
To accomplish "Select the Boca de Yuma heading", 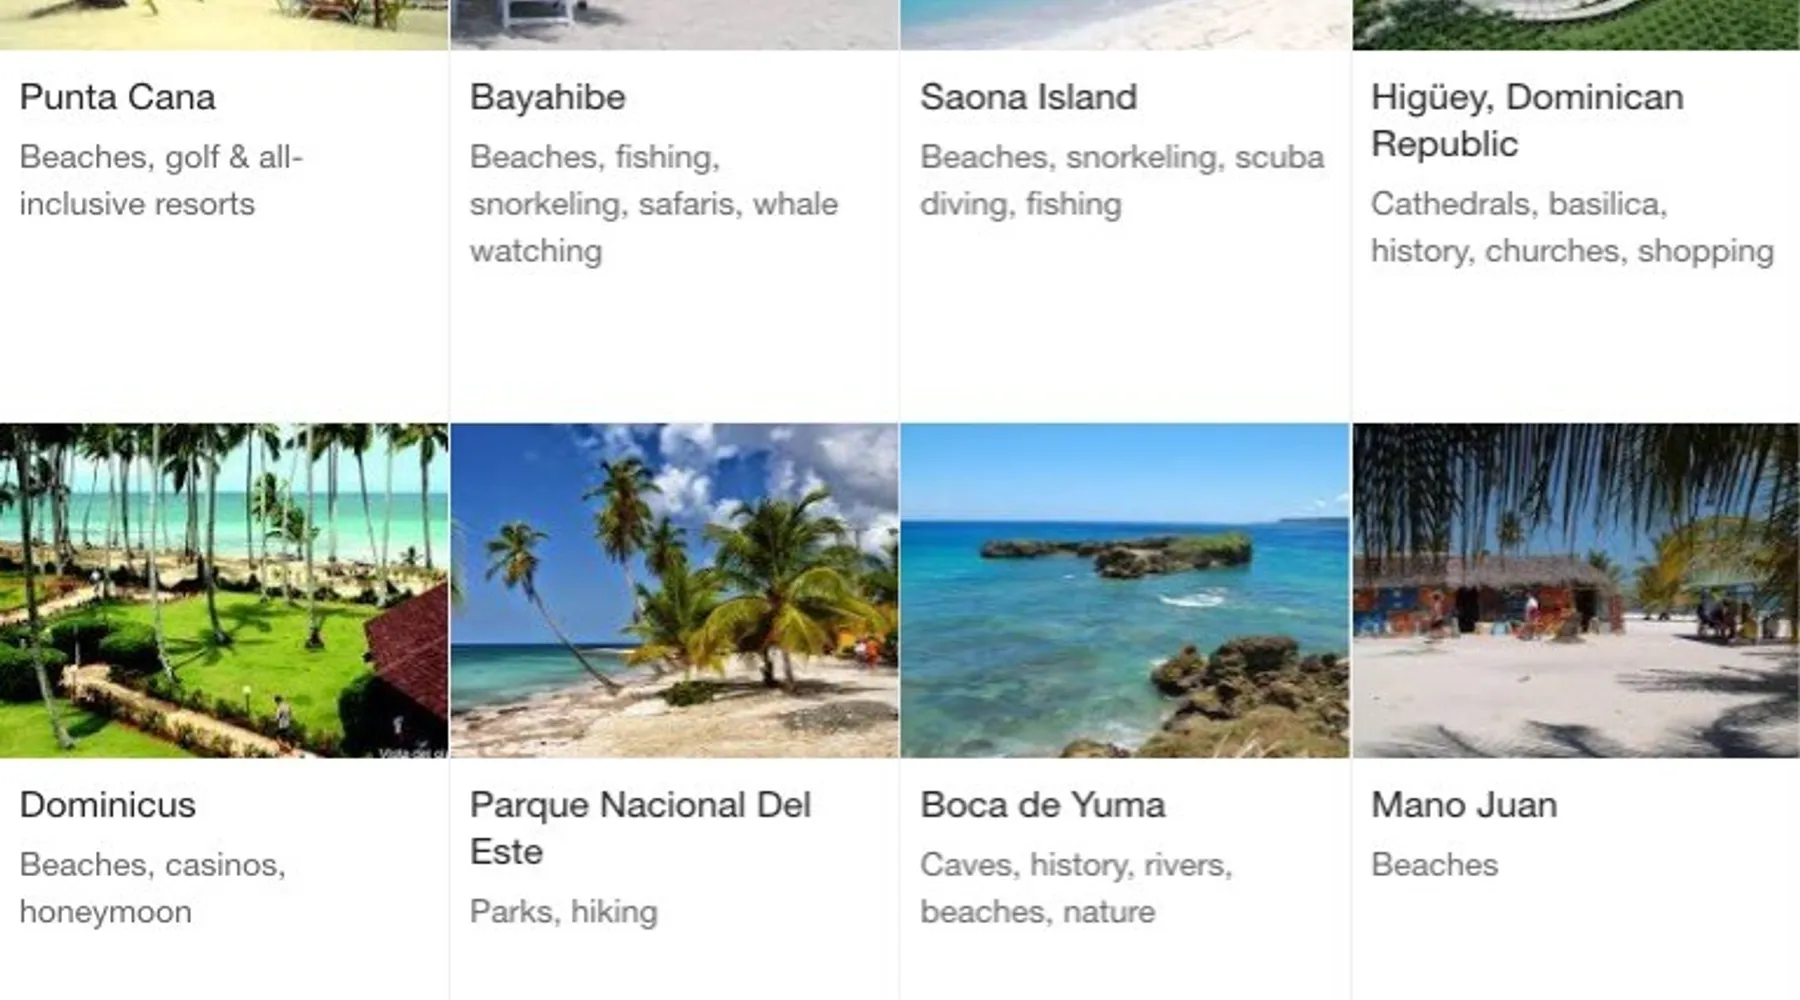I will point(1042,805).
